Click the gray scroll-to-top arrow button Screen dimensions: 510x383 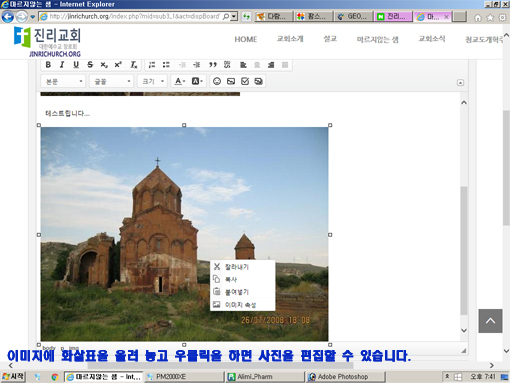490,321
